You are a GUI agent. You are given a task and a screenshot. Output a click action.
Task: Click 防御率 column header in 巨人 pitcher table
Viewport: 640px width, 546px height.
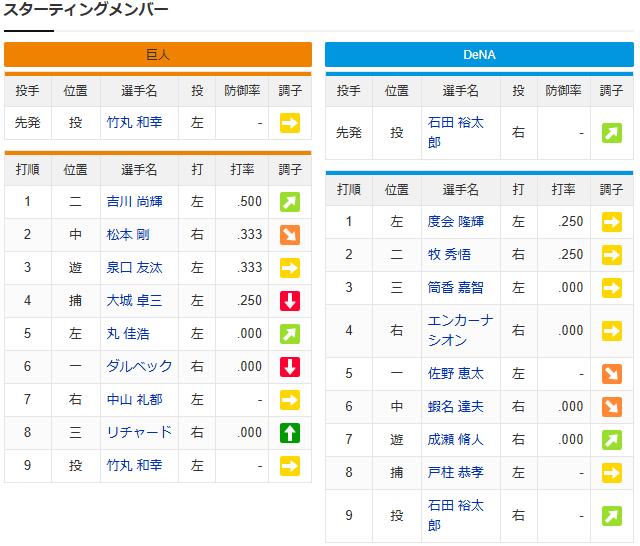tap(242, 91)
